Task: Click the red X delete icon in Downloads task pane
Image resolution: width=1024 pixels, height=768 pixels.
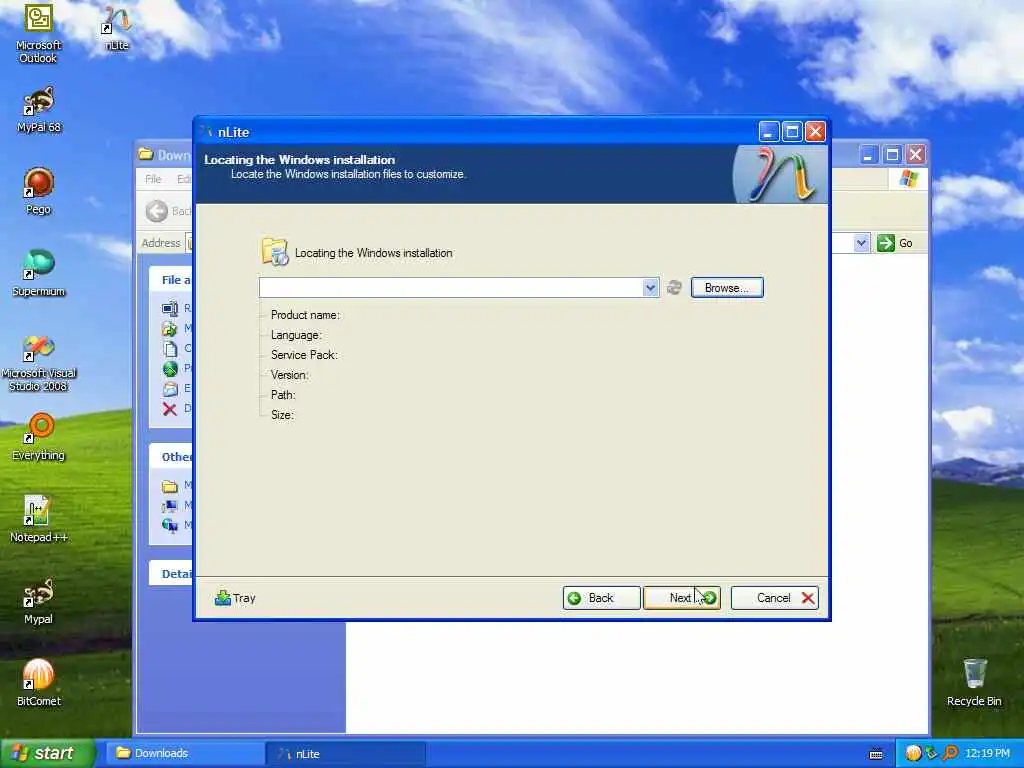Action: pyautogui.click(x=170, y=409)
